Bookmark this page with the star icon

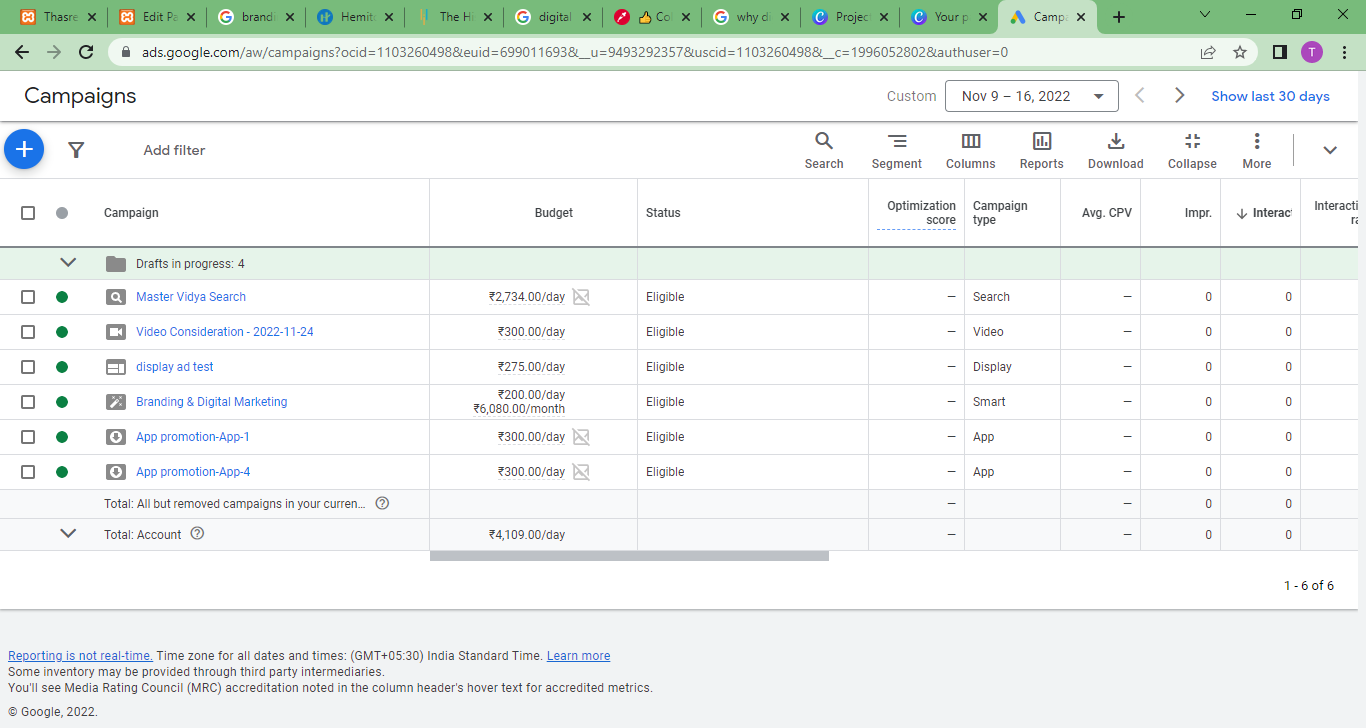(x=1240, y=52)
